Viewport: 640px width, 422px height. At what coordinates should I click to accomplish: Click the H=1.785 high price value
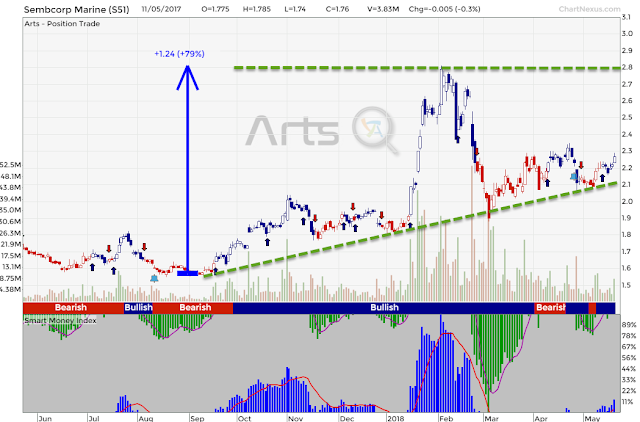coord(256,9)
